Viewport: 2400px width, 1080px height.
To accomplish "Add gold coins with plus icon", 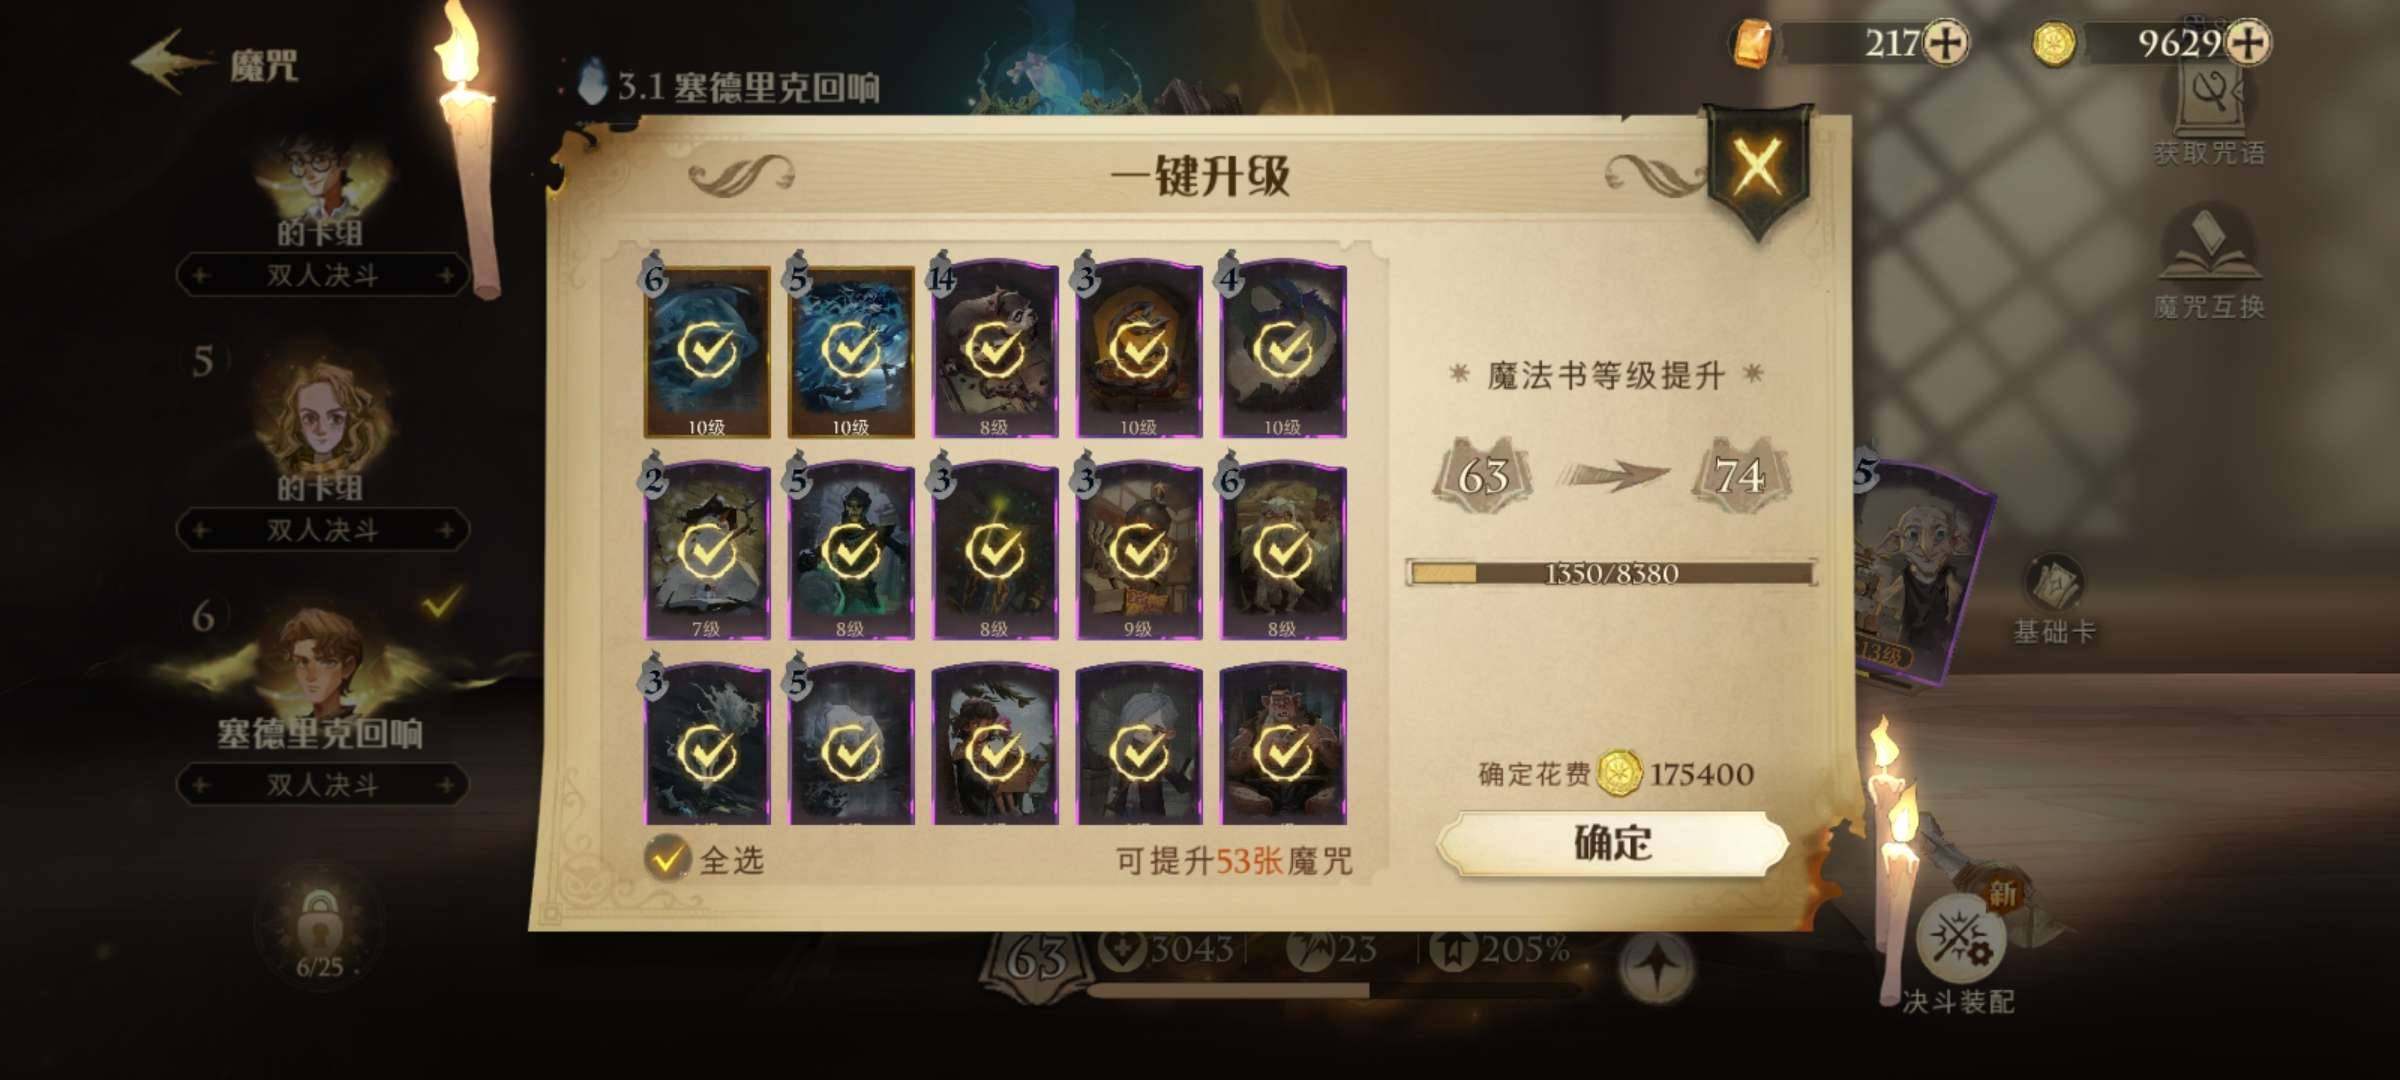I will point(2249,43).
